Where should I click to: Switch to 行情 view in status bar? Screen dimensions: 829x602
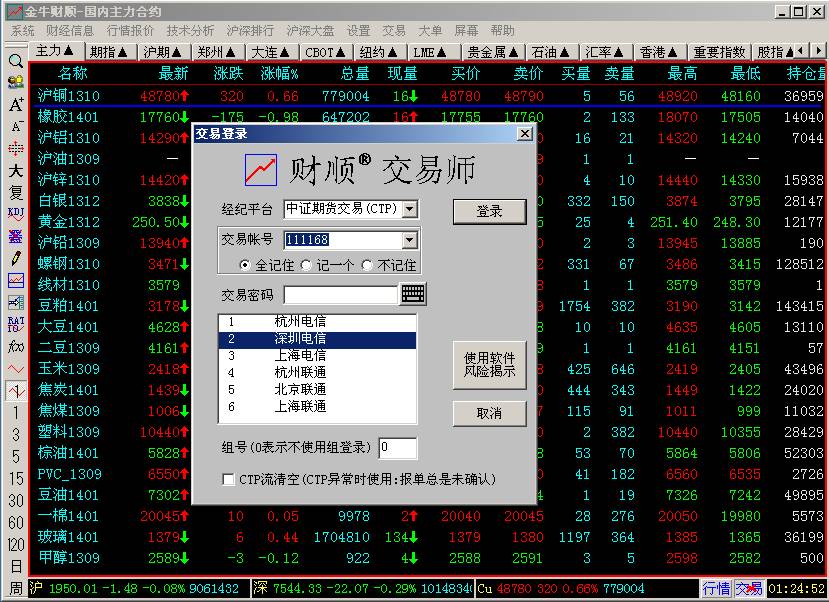click(x=717, y=588)
